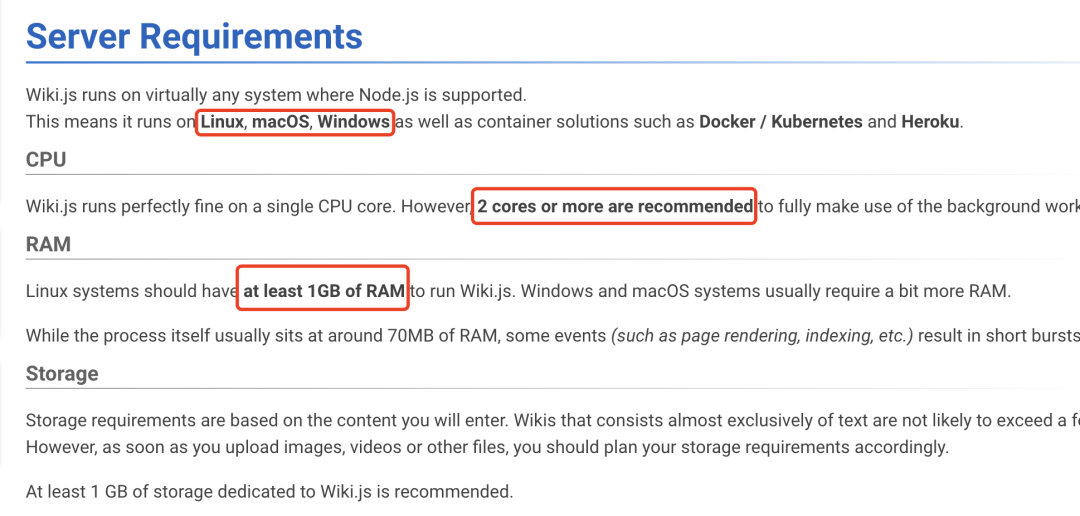Viewport: 1080px width, 516px height.
Task: Click the RAM section heading
Action: [48, 244]
